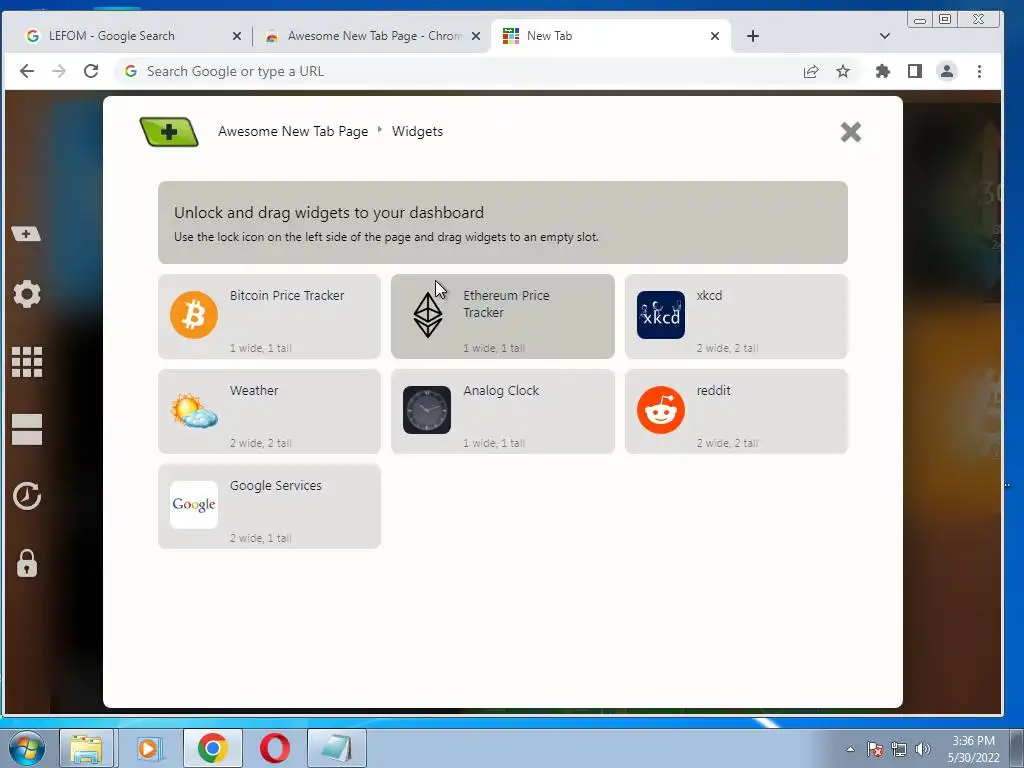The height and width of the screenshot is (768, 1024).
Task: Click the share page icon in address bar
Action: coord(811,71)
